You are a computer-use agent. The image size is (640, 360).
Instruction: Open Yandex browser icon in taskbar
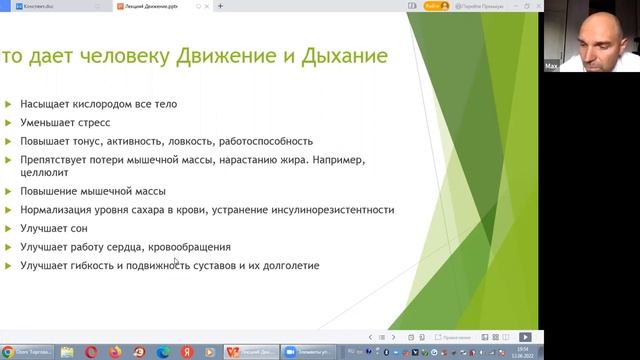(x=187, y=352)
